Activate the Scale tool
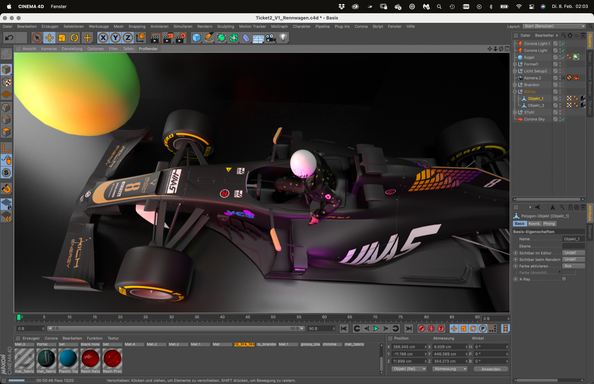The width and height of the screenshot is (594, 384). click(x=62, y=37)
